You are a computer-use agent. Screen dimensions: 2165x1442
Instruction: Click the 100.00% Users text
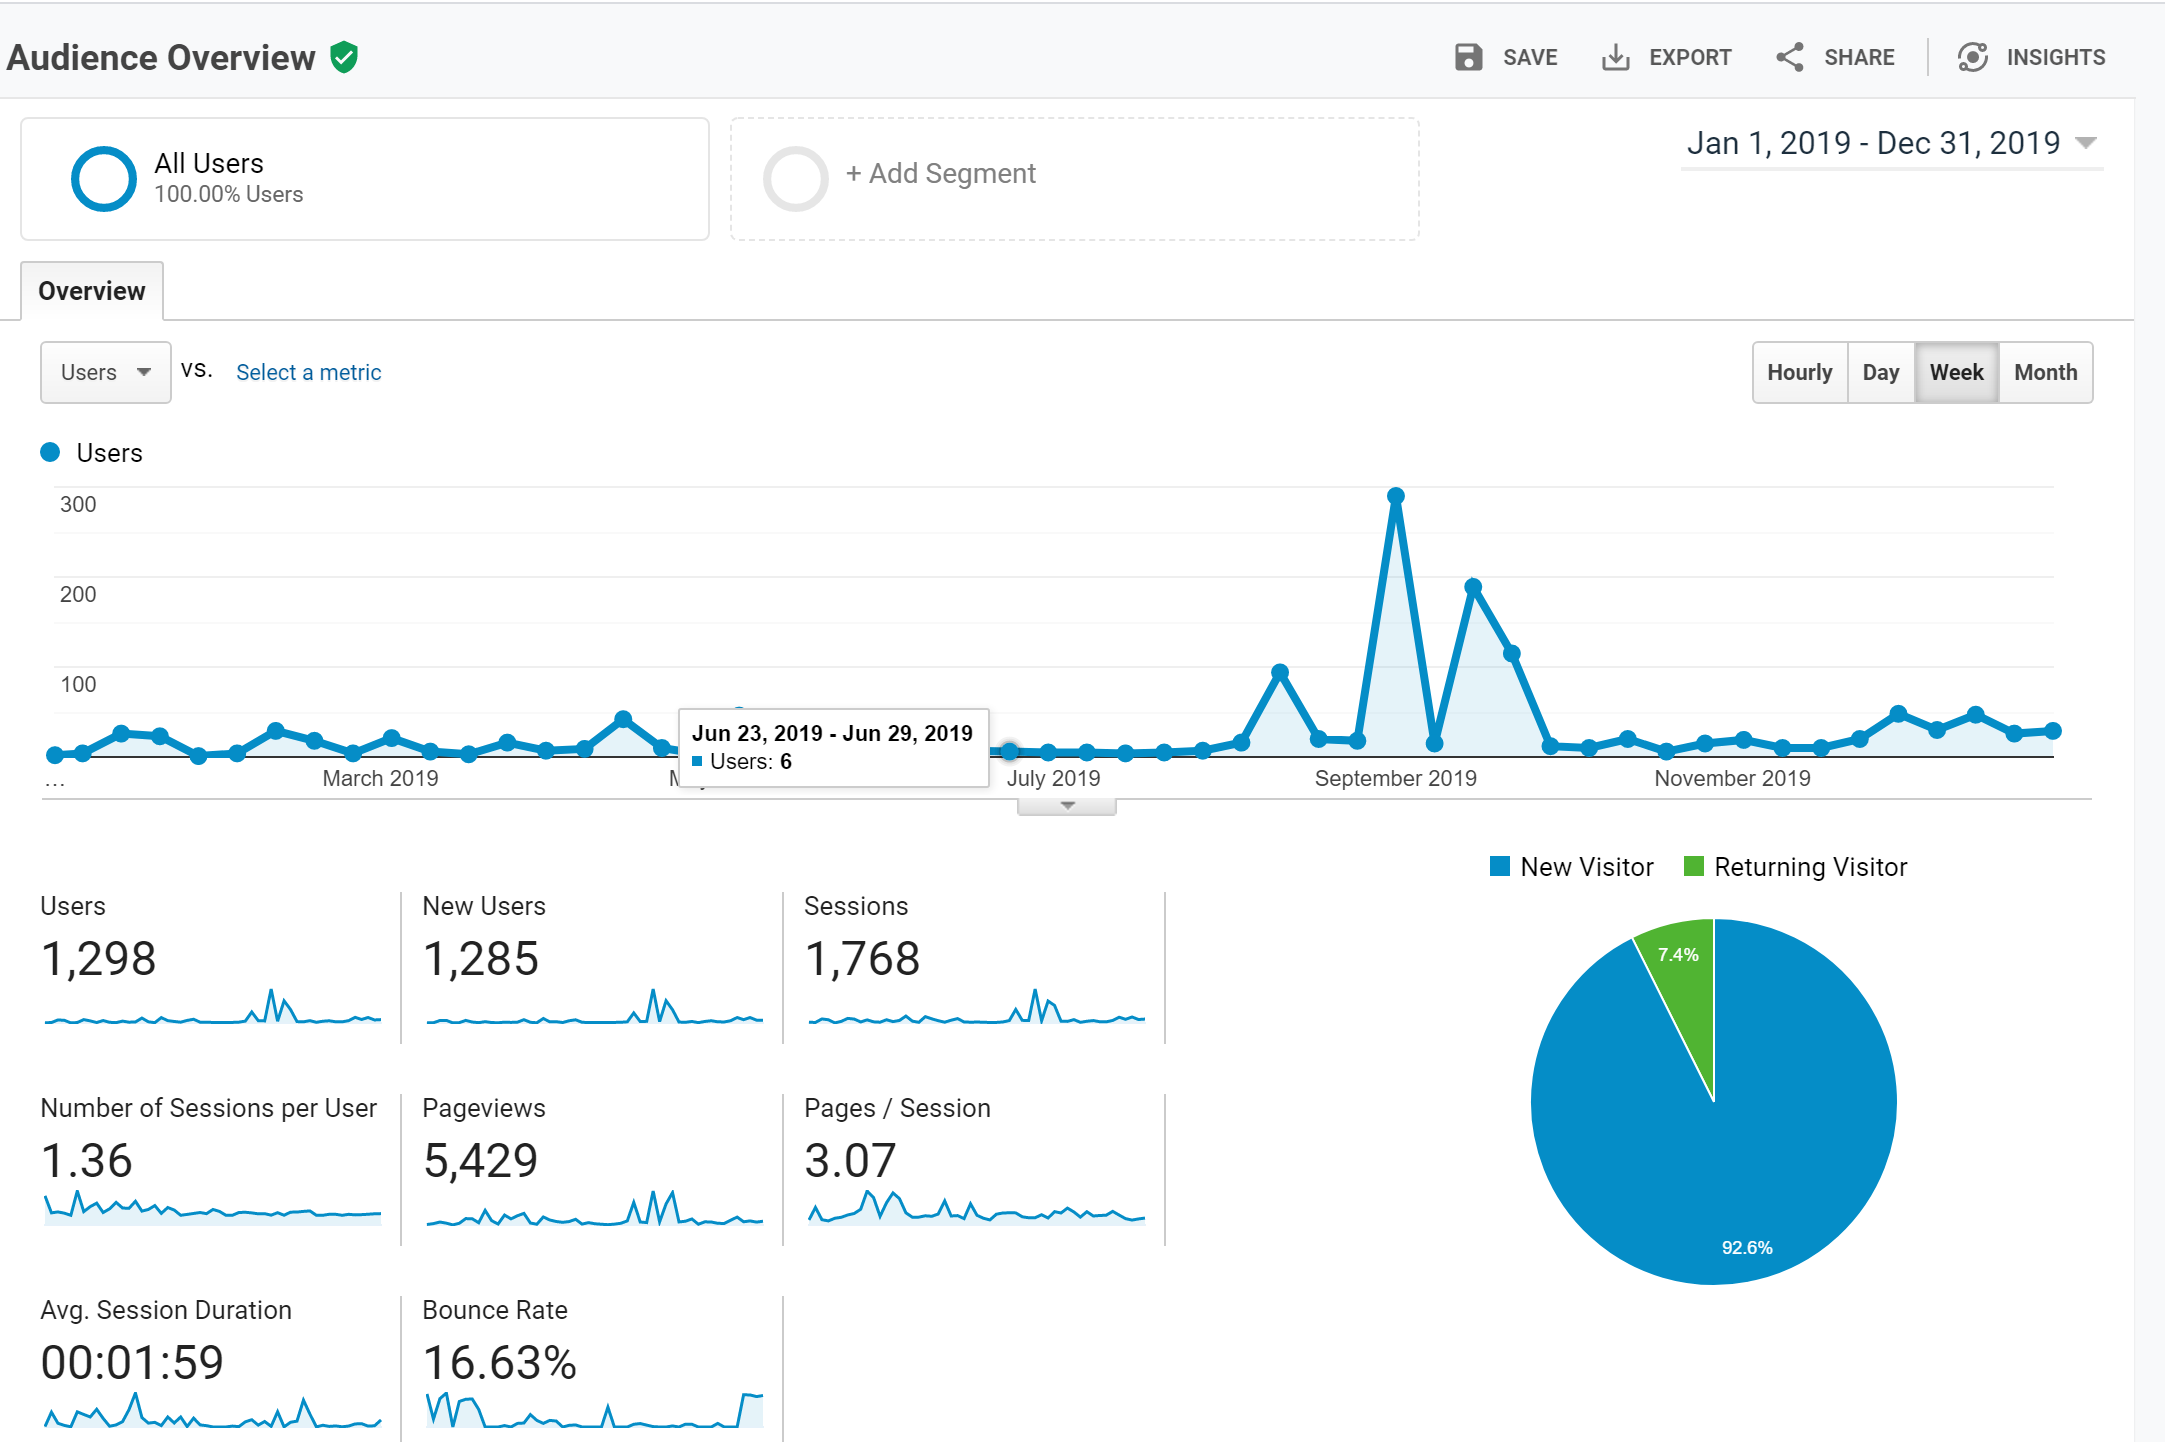coord(229,194)
